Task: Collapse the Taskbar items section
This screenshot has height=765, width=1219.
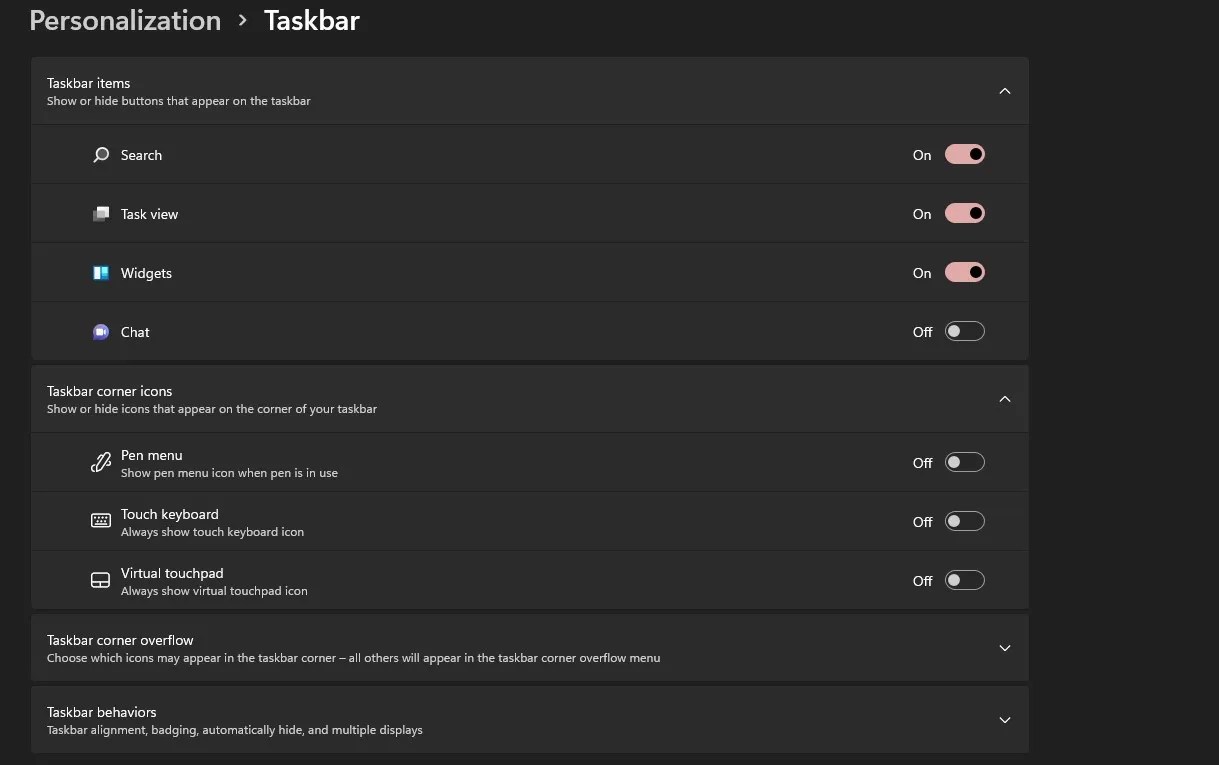Action: pos(1004,90)
